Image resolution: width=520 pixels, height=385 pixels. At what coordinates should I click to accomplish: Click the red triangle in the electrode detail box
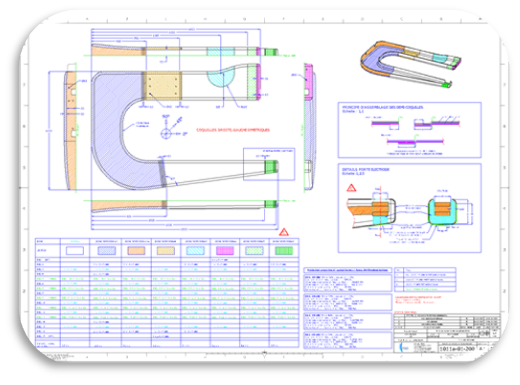351,188
